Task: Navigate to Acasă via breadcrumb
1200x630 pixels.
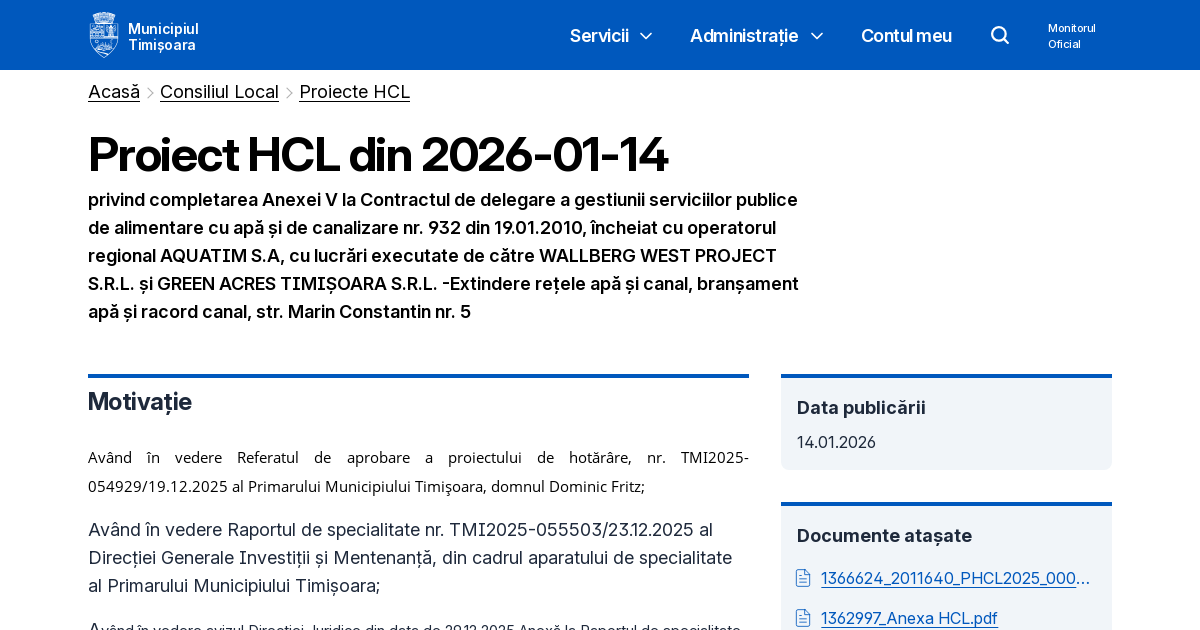Action: coord(113,91)
